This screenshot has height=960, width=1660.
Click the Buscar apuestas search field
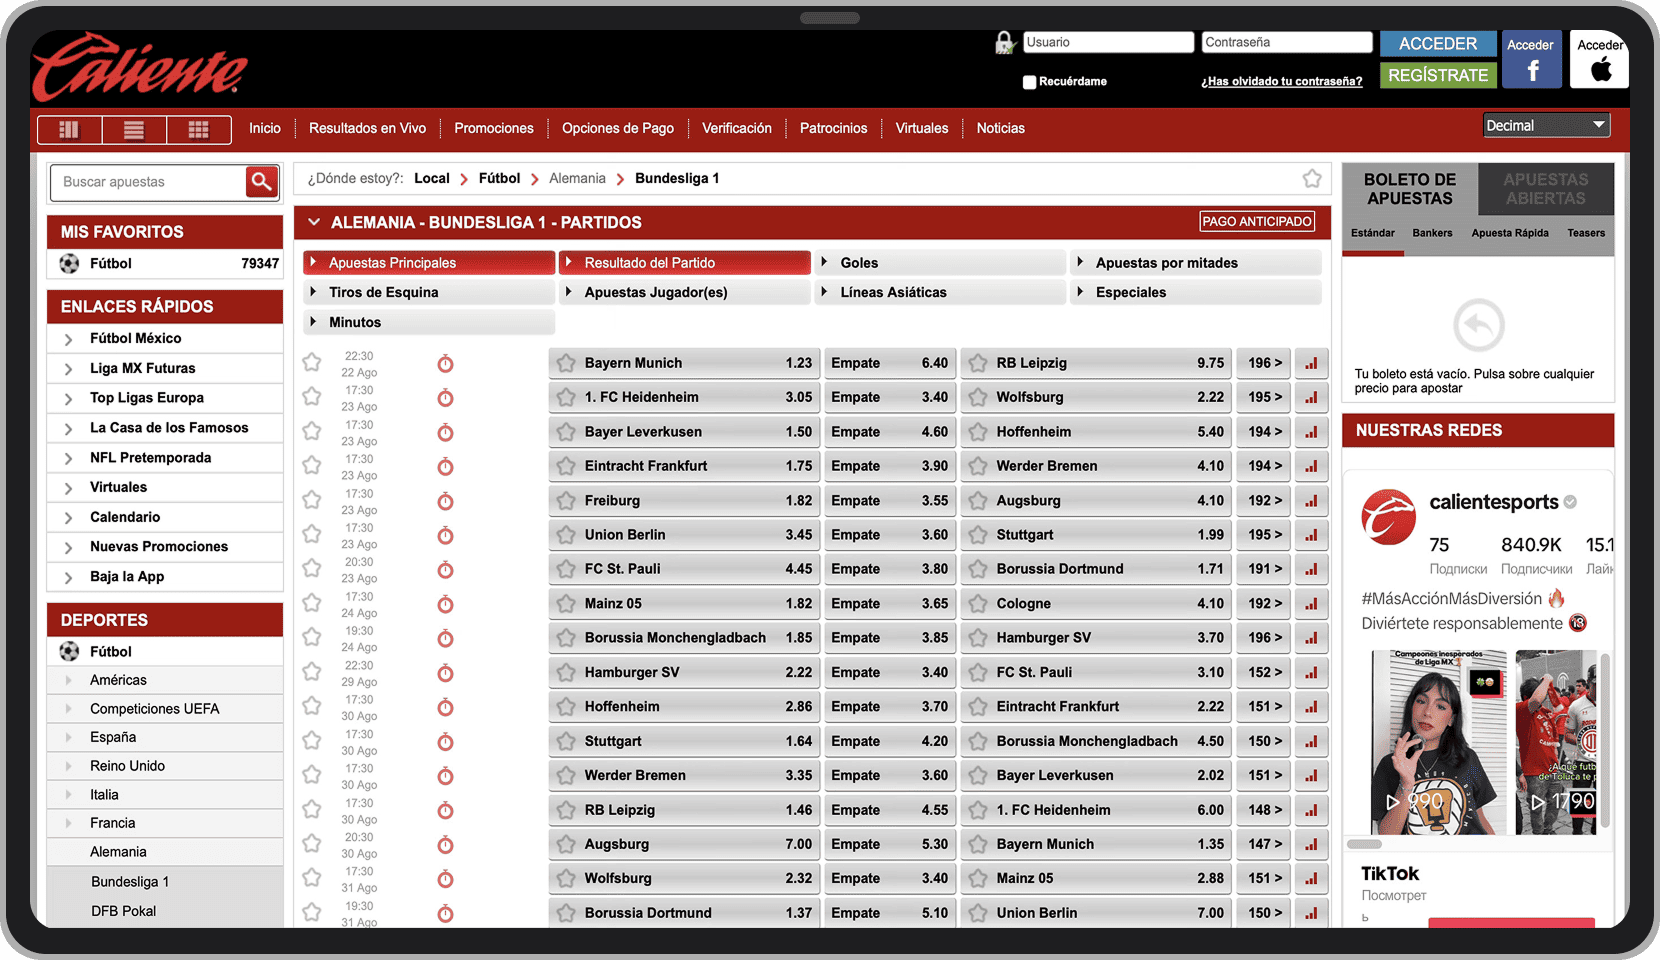[x=148, y=182]
